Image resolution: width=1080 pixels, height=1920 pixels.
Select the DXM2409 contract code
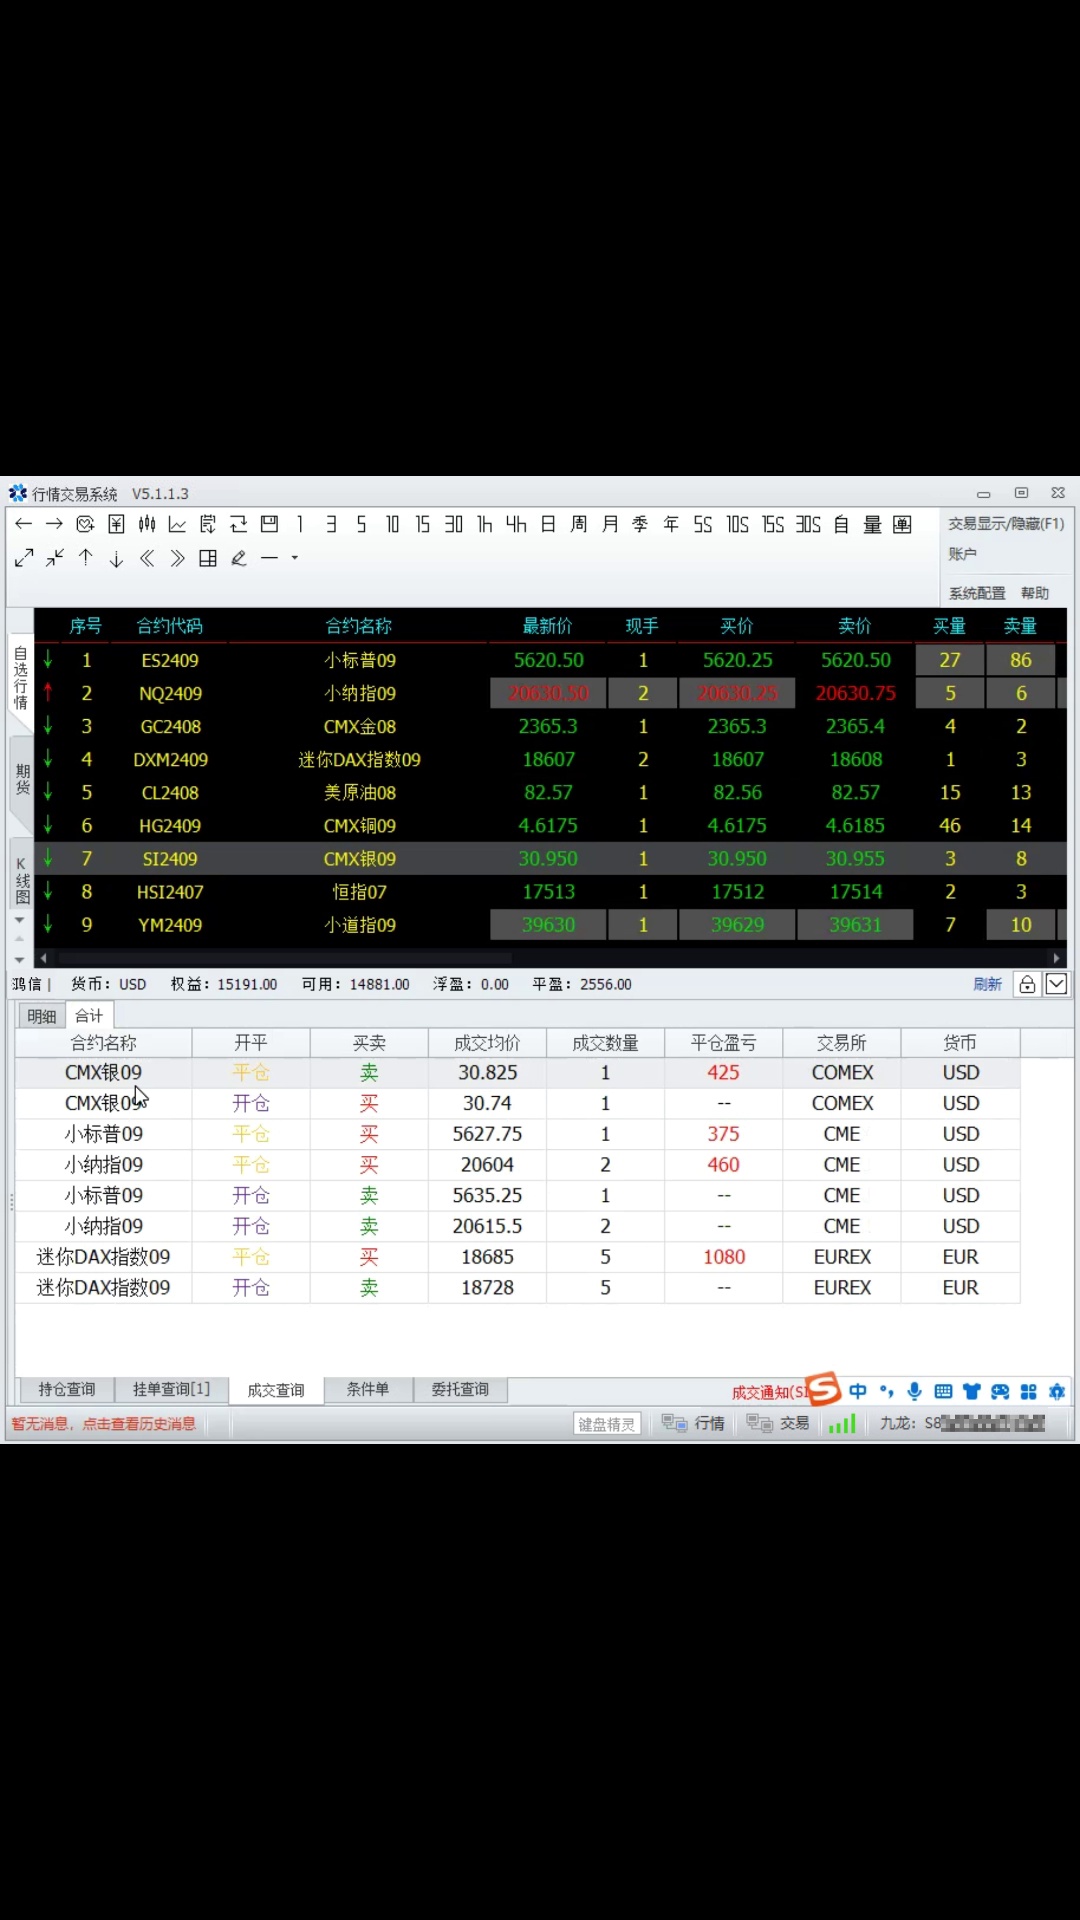(170, 760)
